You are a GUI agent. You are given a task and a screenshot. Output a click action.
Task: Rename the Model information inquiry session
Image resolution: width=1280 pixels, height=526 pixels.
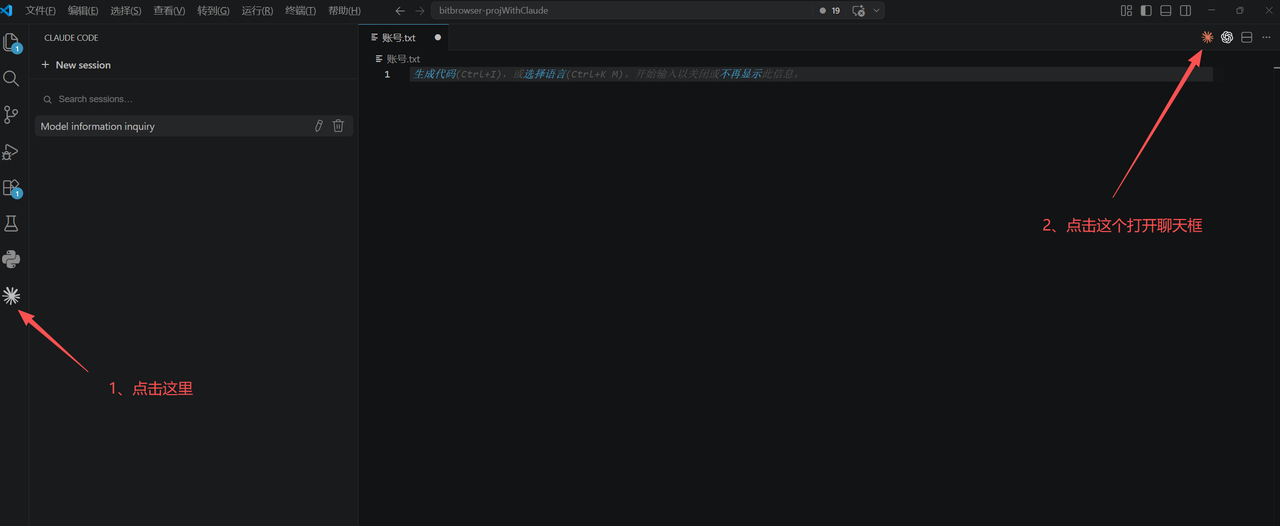[x=319, y=126]
